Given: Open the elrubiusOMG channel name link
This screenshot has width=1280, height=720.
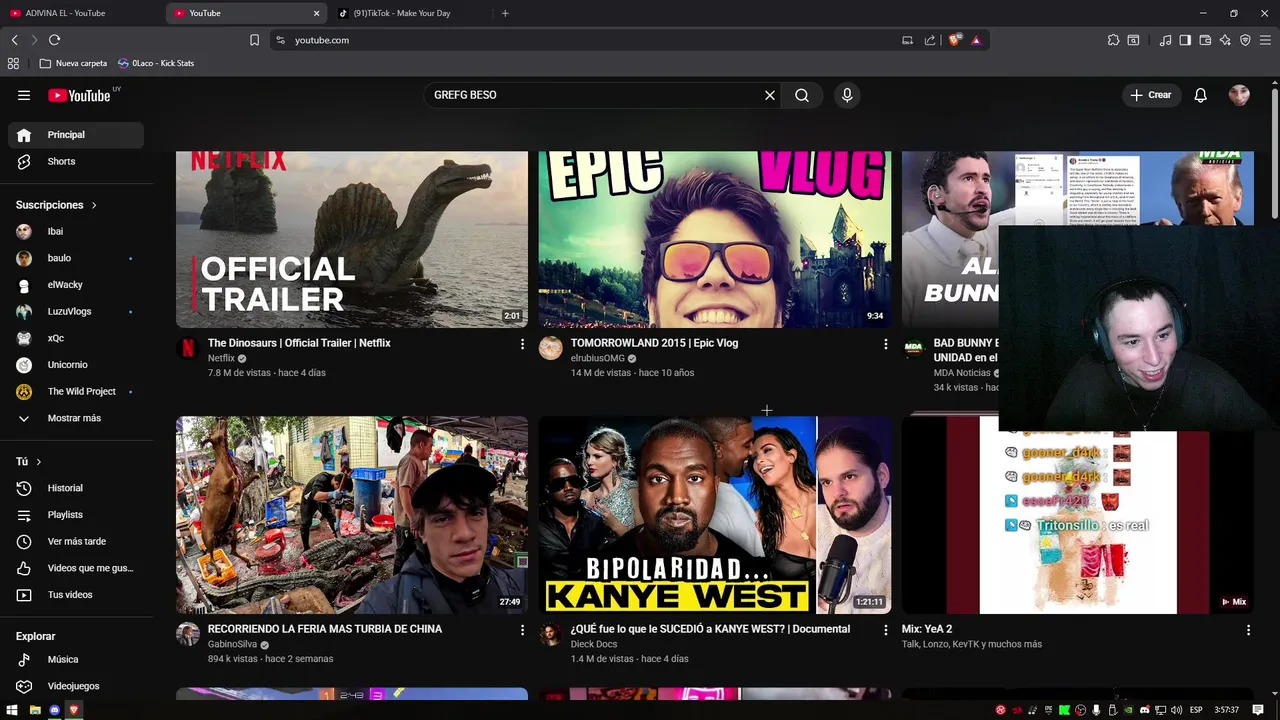Looking at the screenshot, I should click(597, 358).
